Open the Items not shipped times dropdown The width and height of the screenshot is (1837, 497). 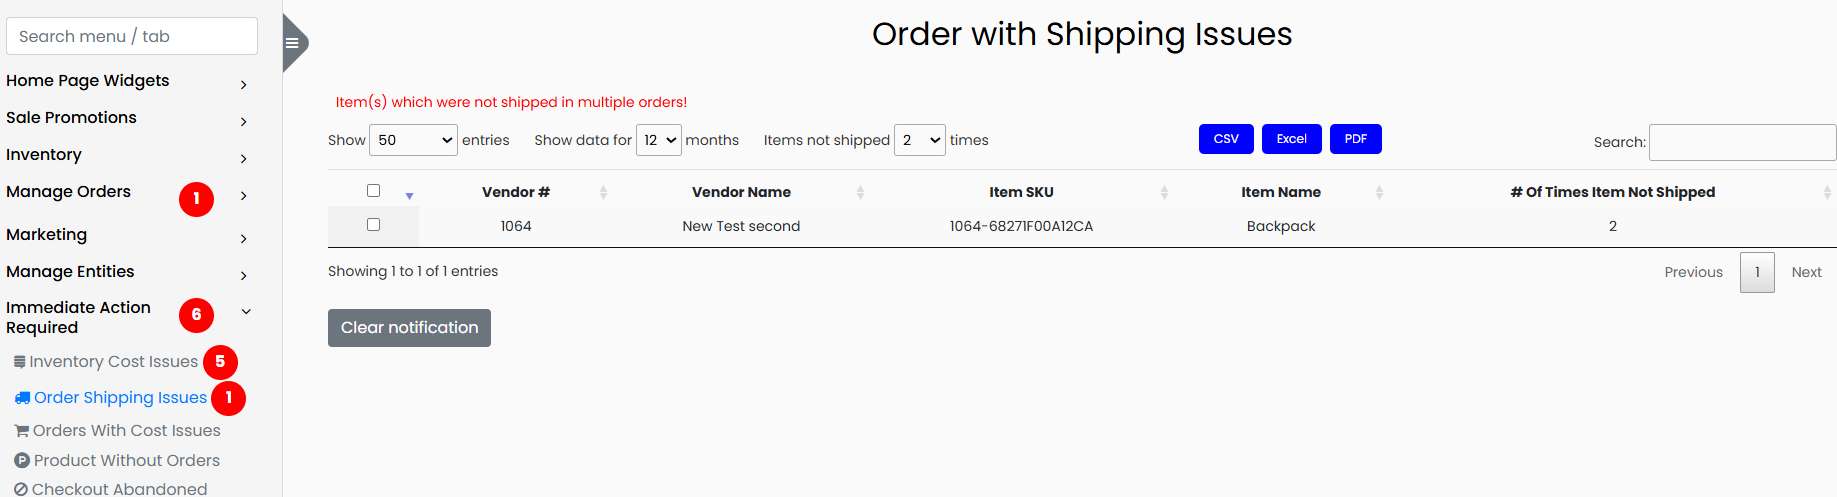(919, 140)
